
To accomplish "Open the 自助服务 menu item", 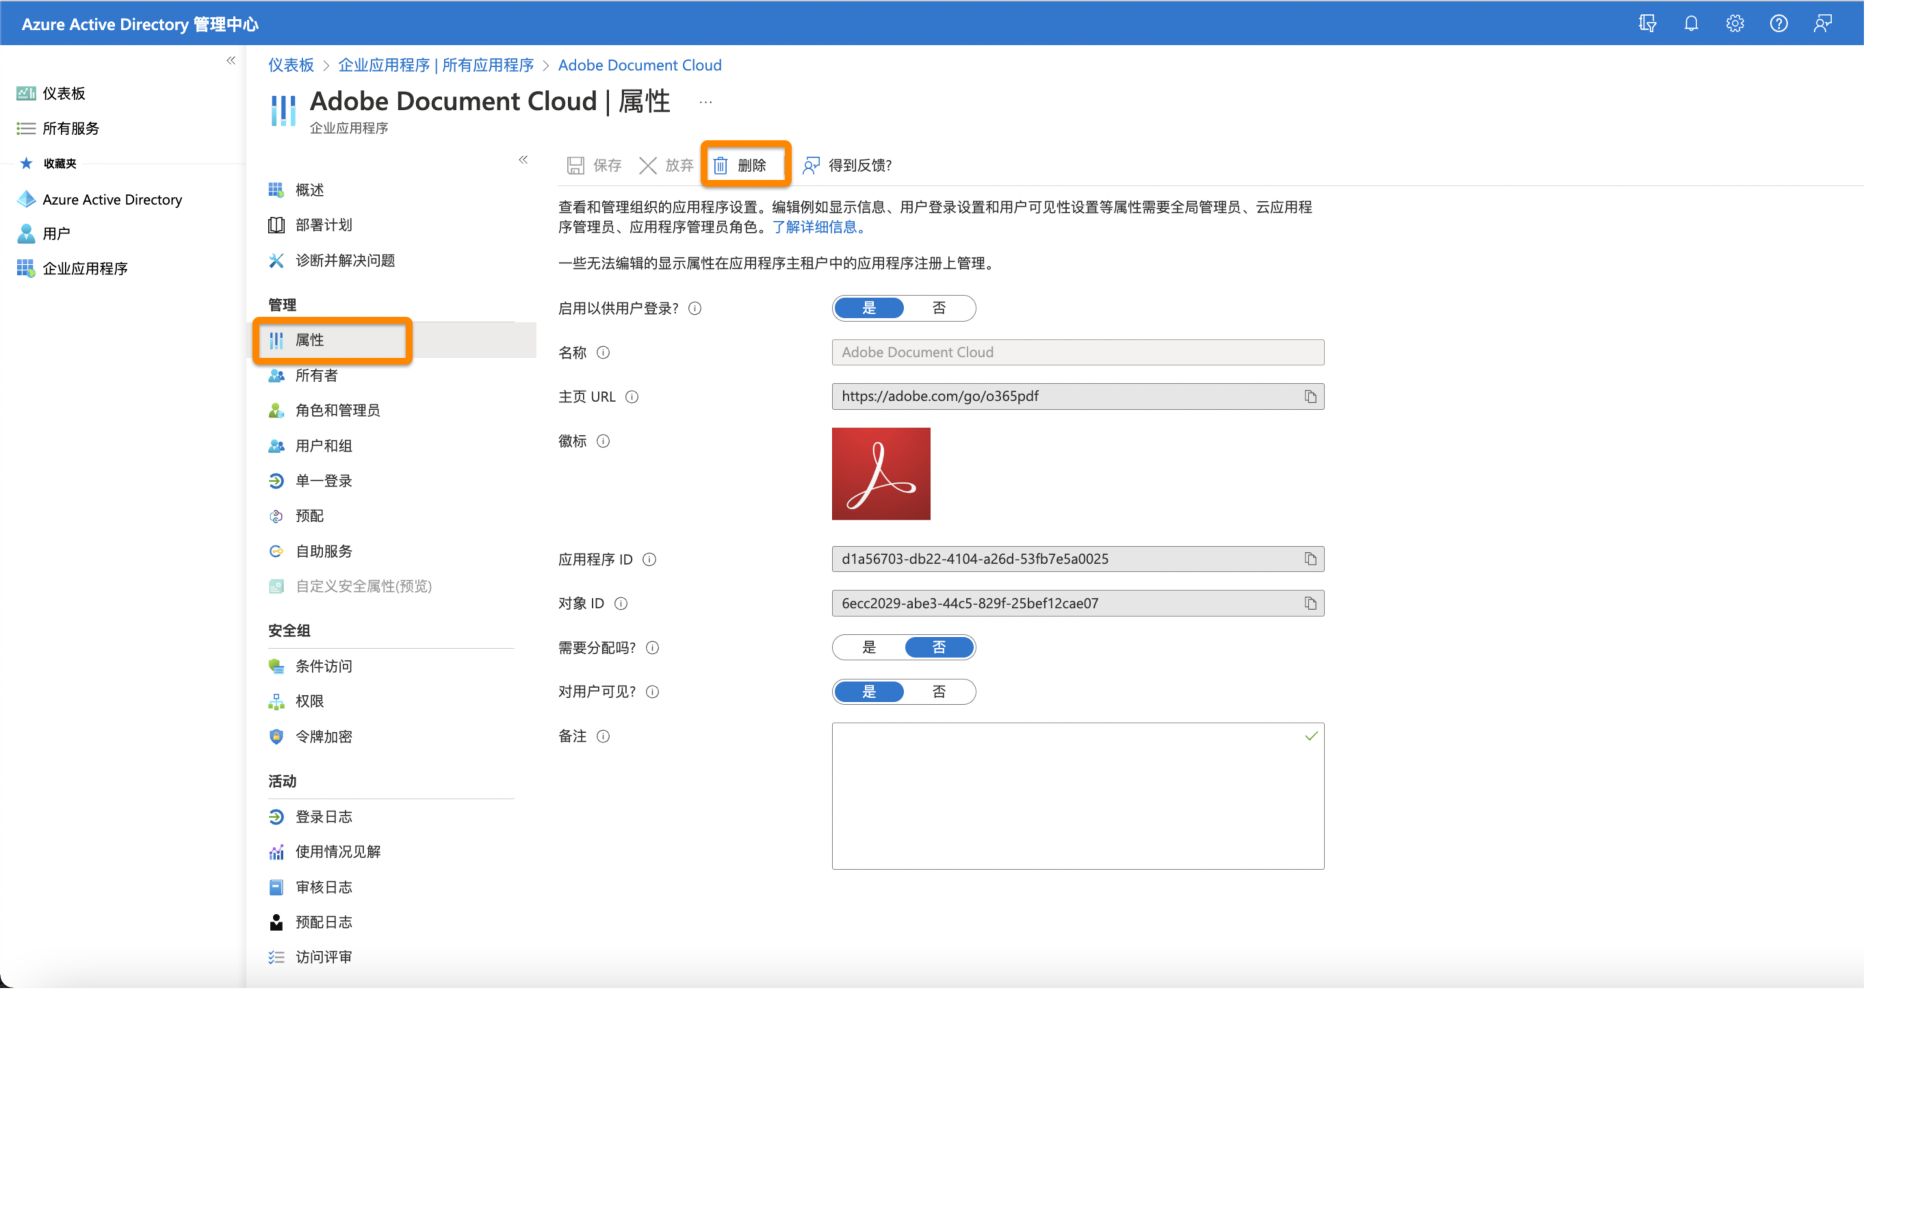I will [324, 551].
